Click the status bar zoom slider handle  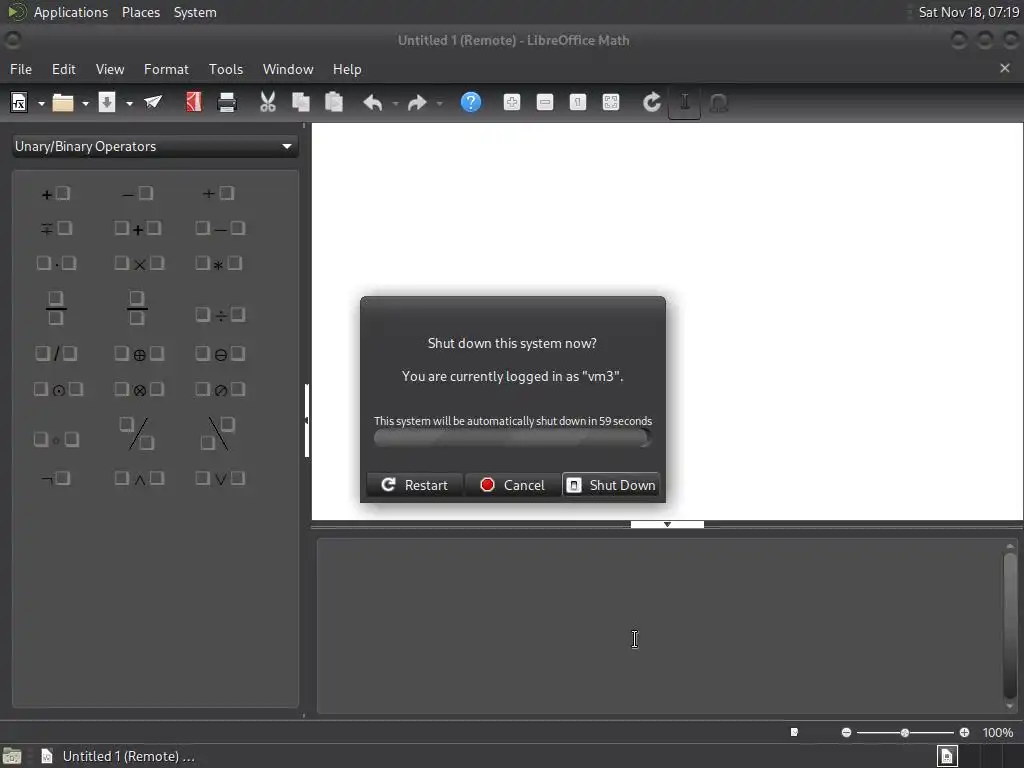point(904,733)
